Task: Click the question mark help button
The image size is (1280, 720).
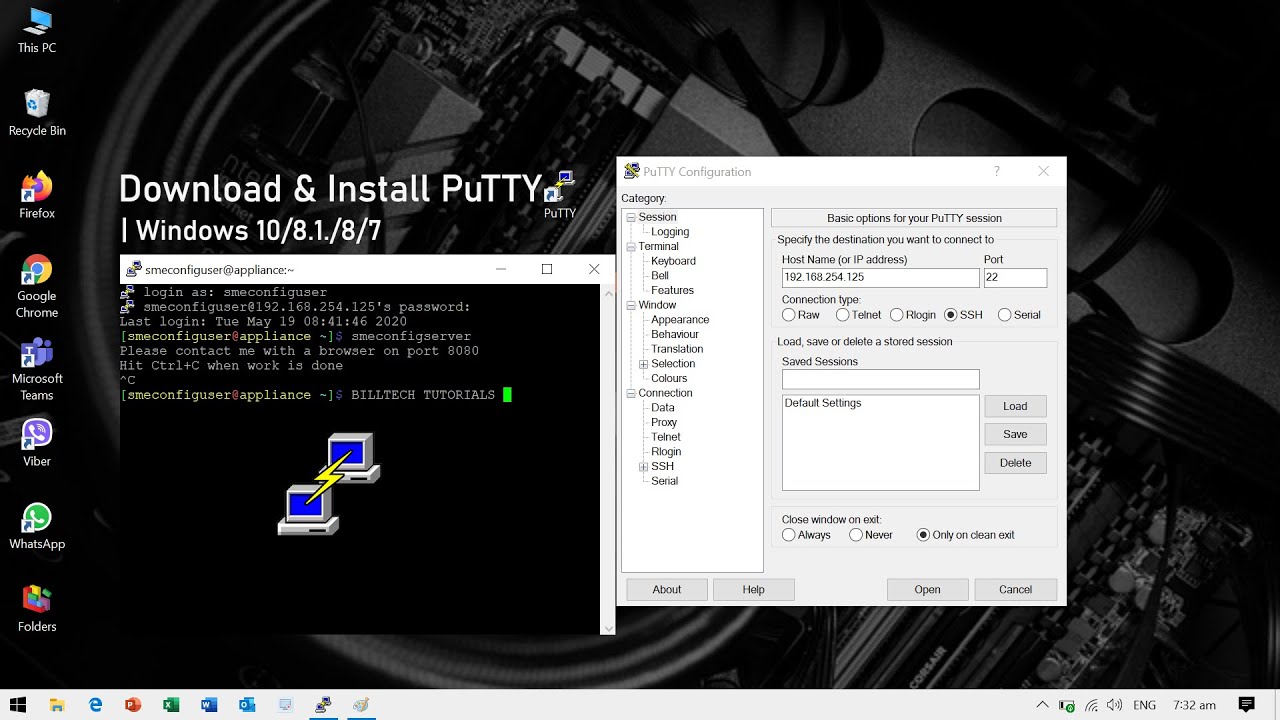Action: pyautogui.click(x=996, y=171)
